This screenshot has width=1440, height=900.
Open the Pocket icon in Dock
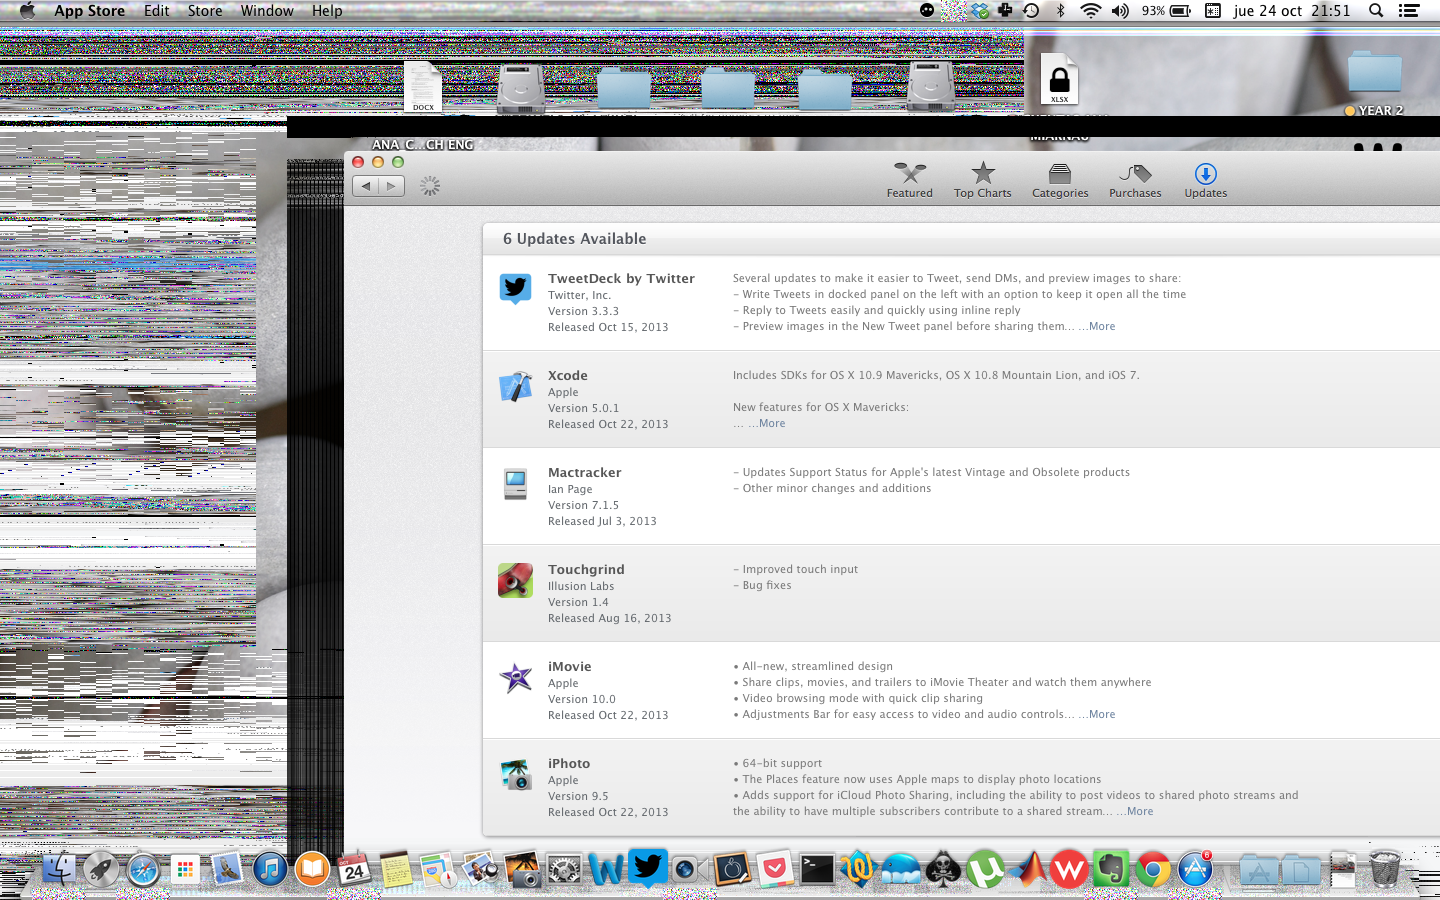click(x=775, y=869)
